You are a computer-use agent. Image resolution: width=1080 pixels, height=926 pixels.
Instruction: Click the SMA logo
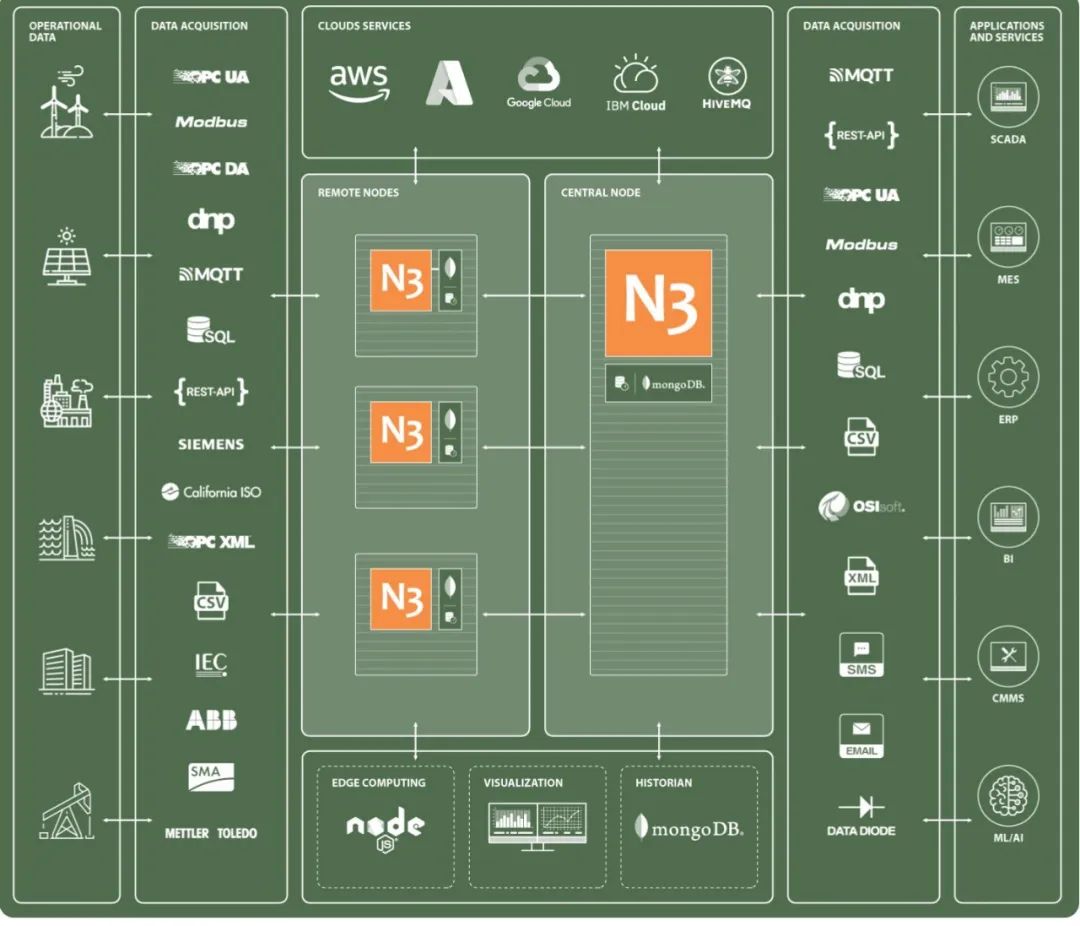point(211,776)
